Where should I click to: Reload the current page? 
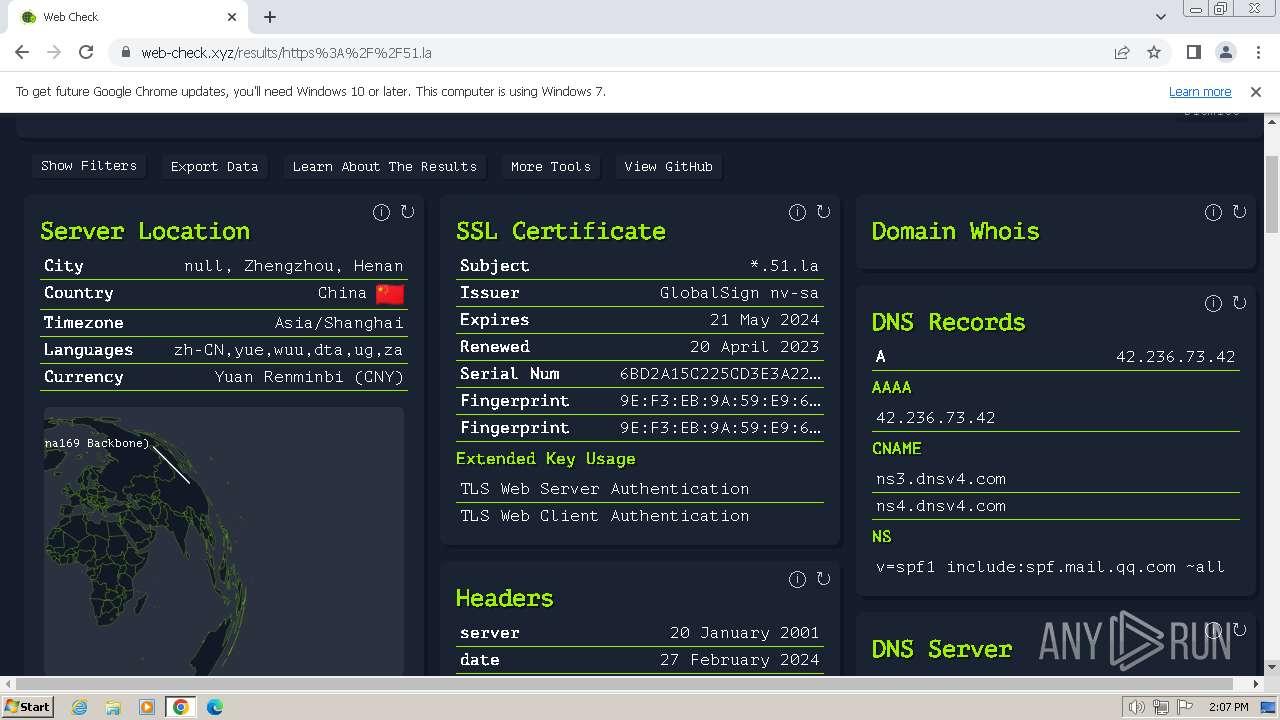pyautogui.click(x=86, y=52)
